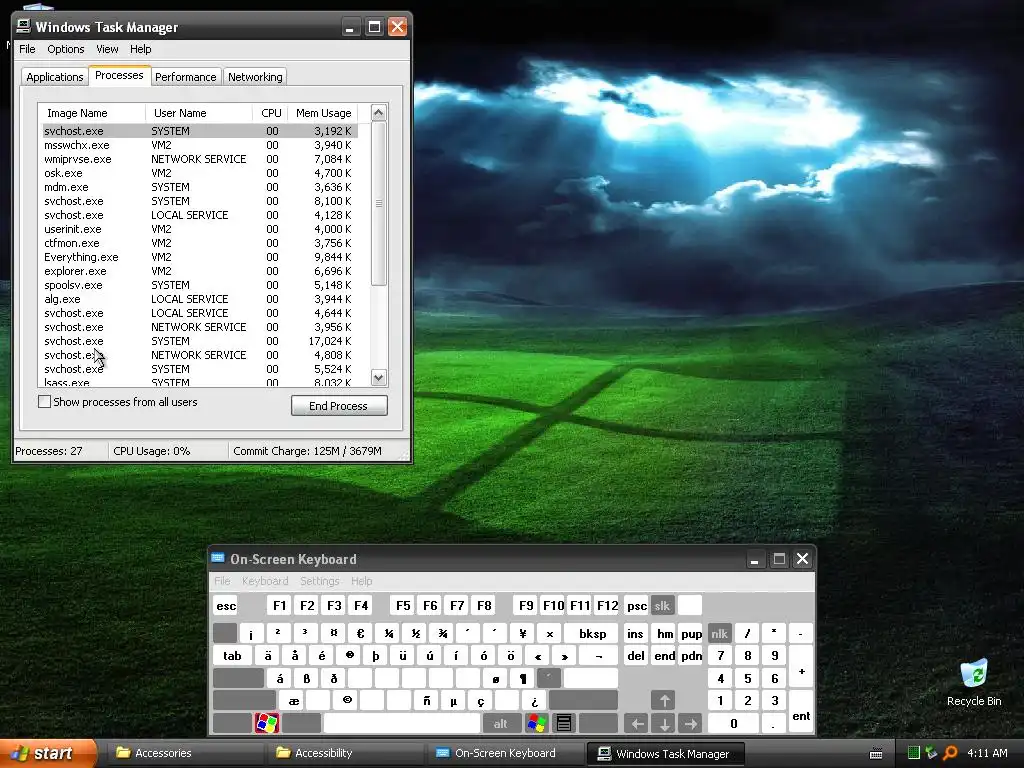Open the Help menu in Task Manager
Screen dimensions: 1024x768
[140, 49]
